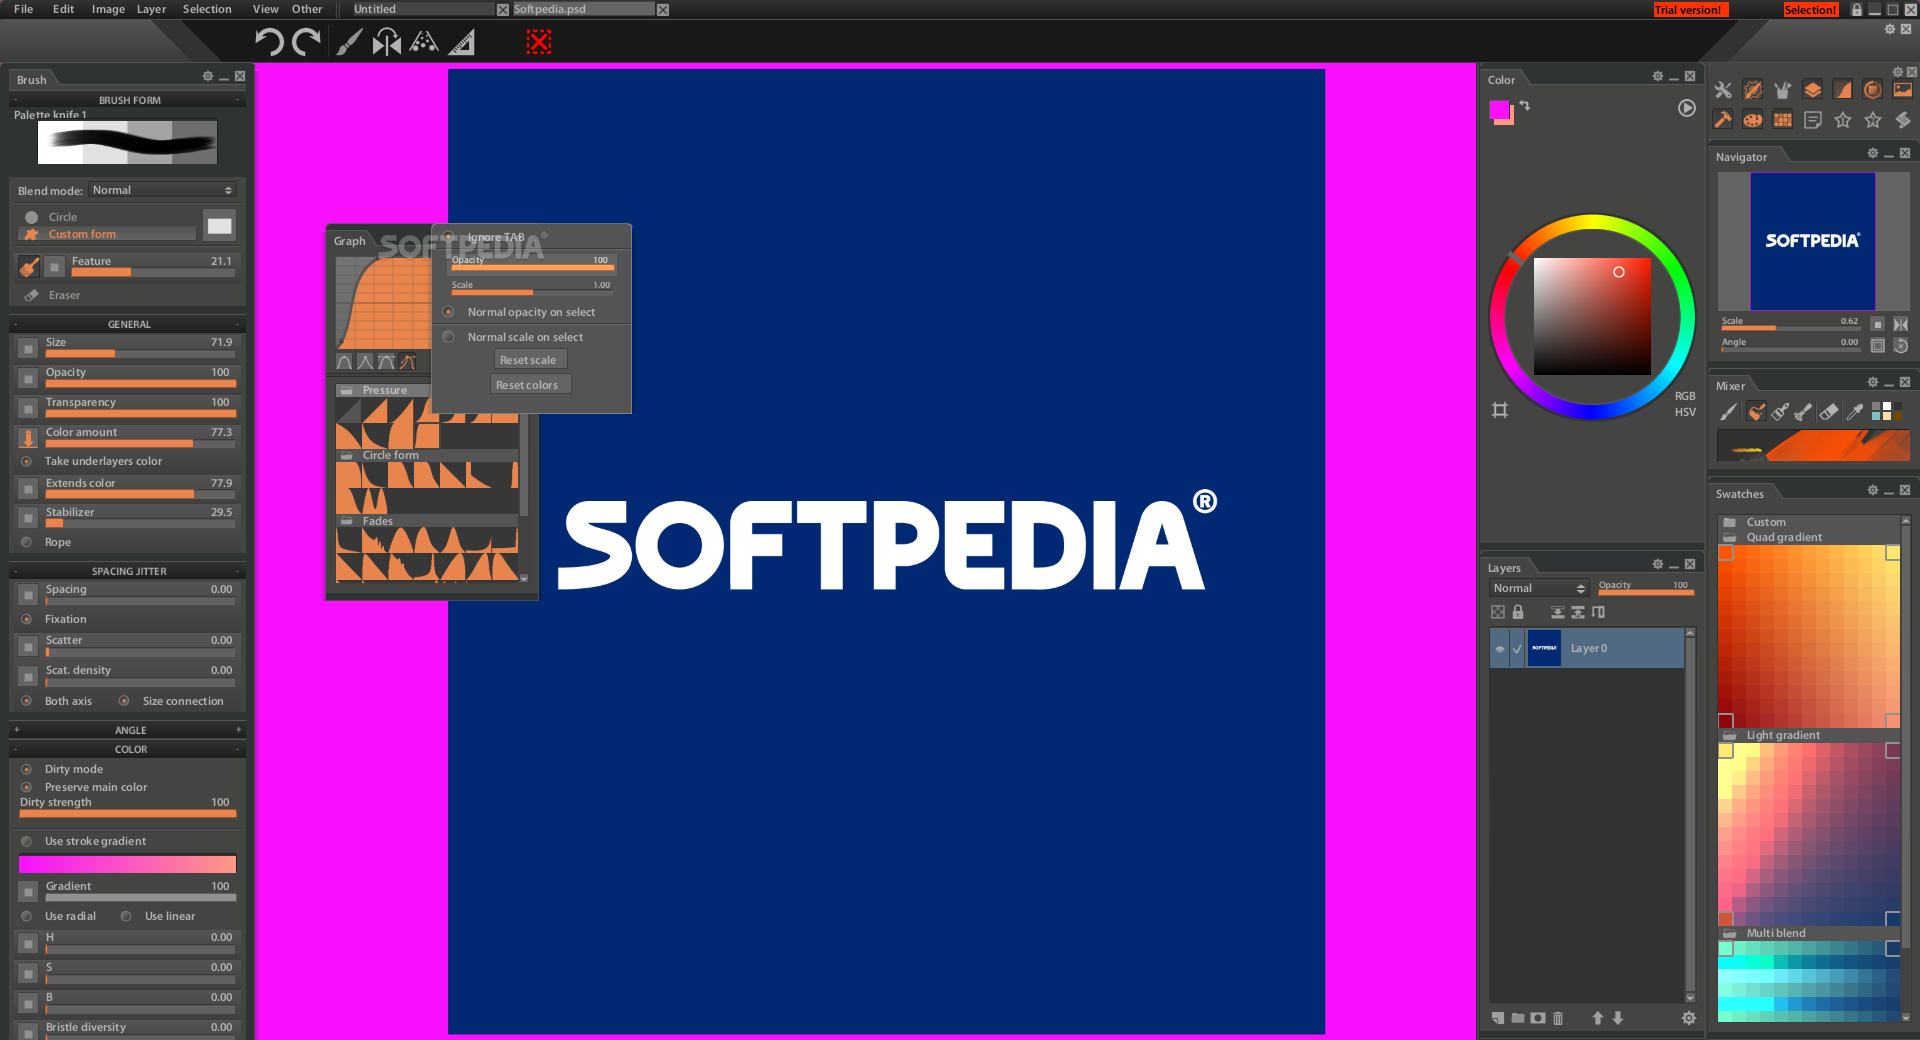The width and height of the screenshot is (1920, 1040).
Task: Click the new layer icon in Layers
Action: tap(1498, 1018)
